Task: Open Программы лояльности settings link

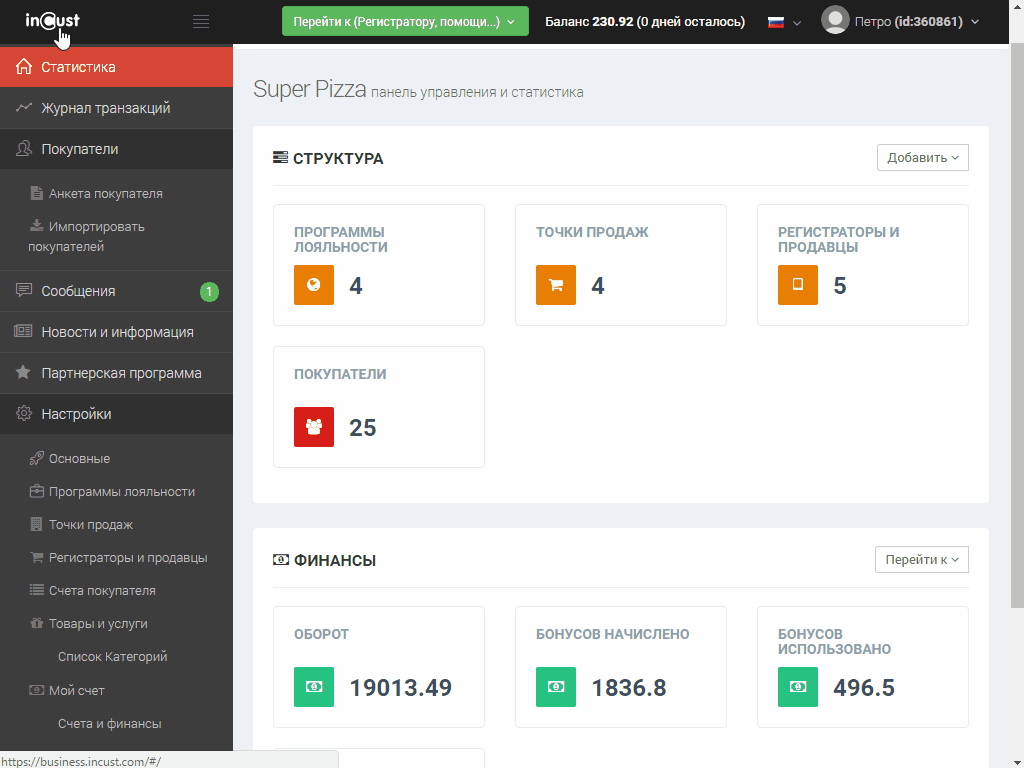Action: [121, 492]
